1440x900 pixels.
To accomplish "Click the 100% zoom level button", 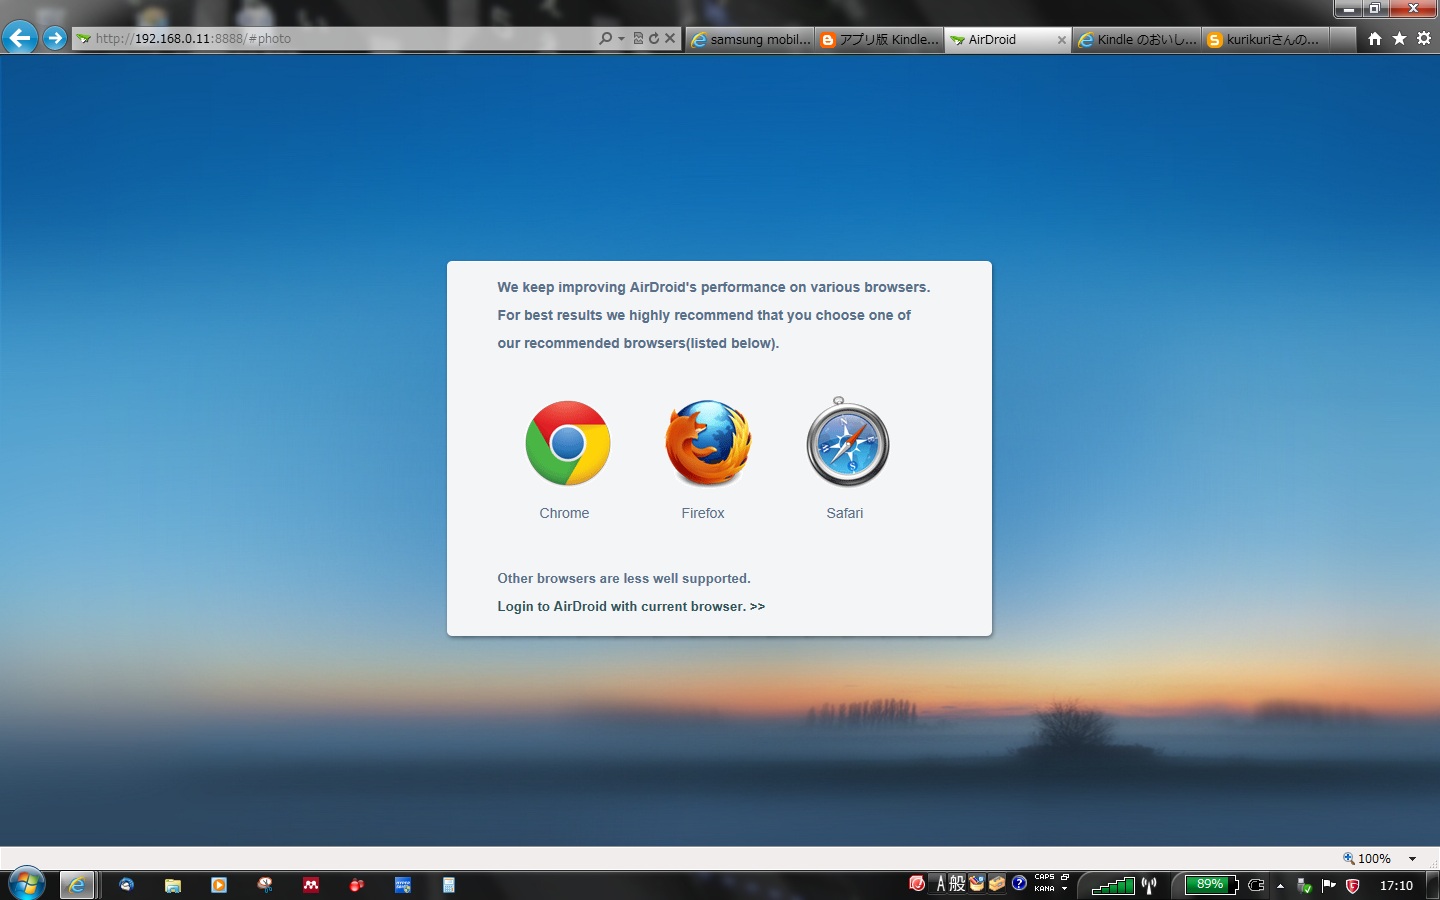I will point(1367,858).
